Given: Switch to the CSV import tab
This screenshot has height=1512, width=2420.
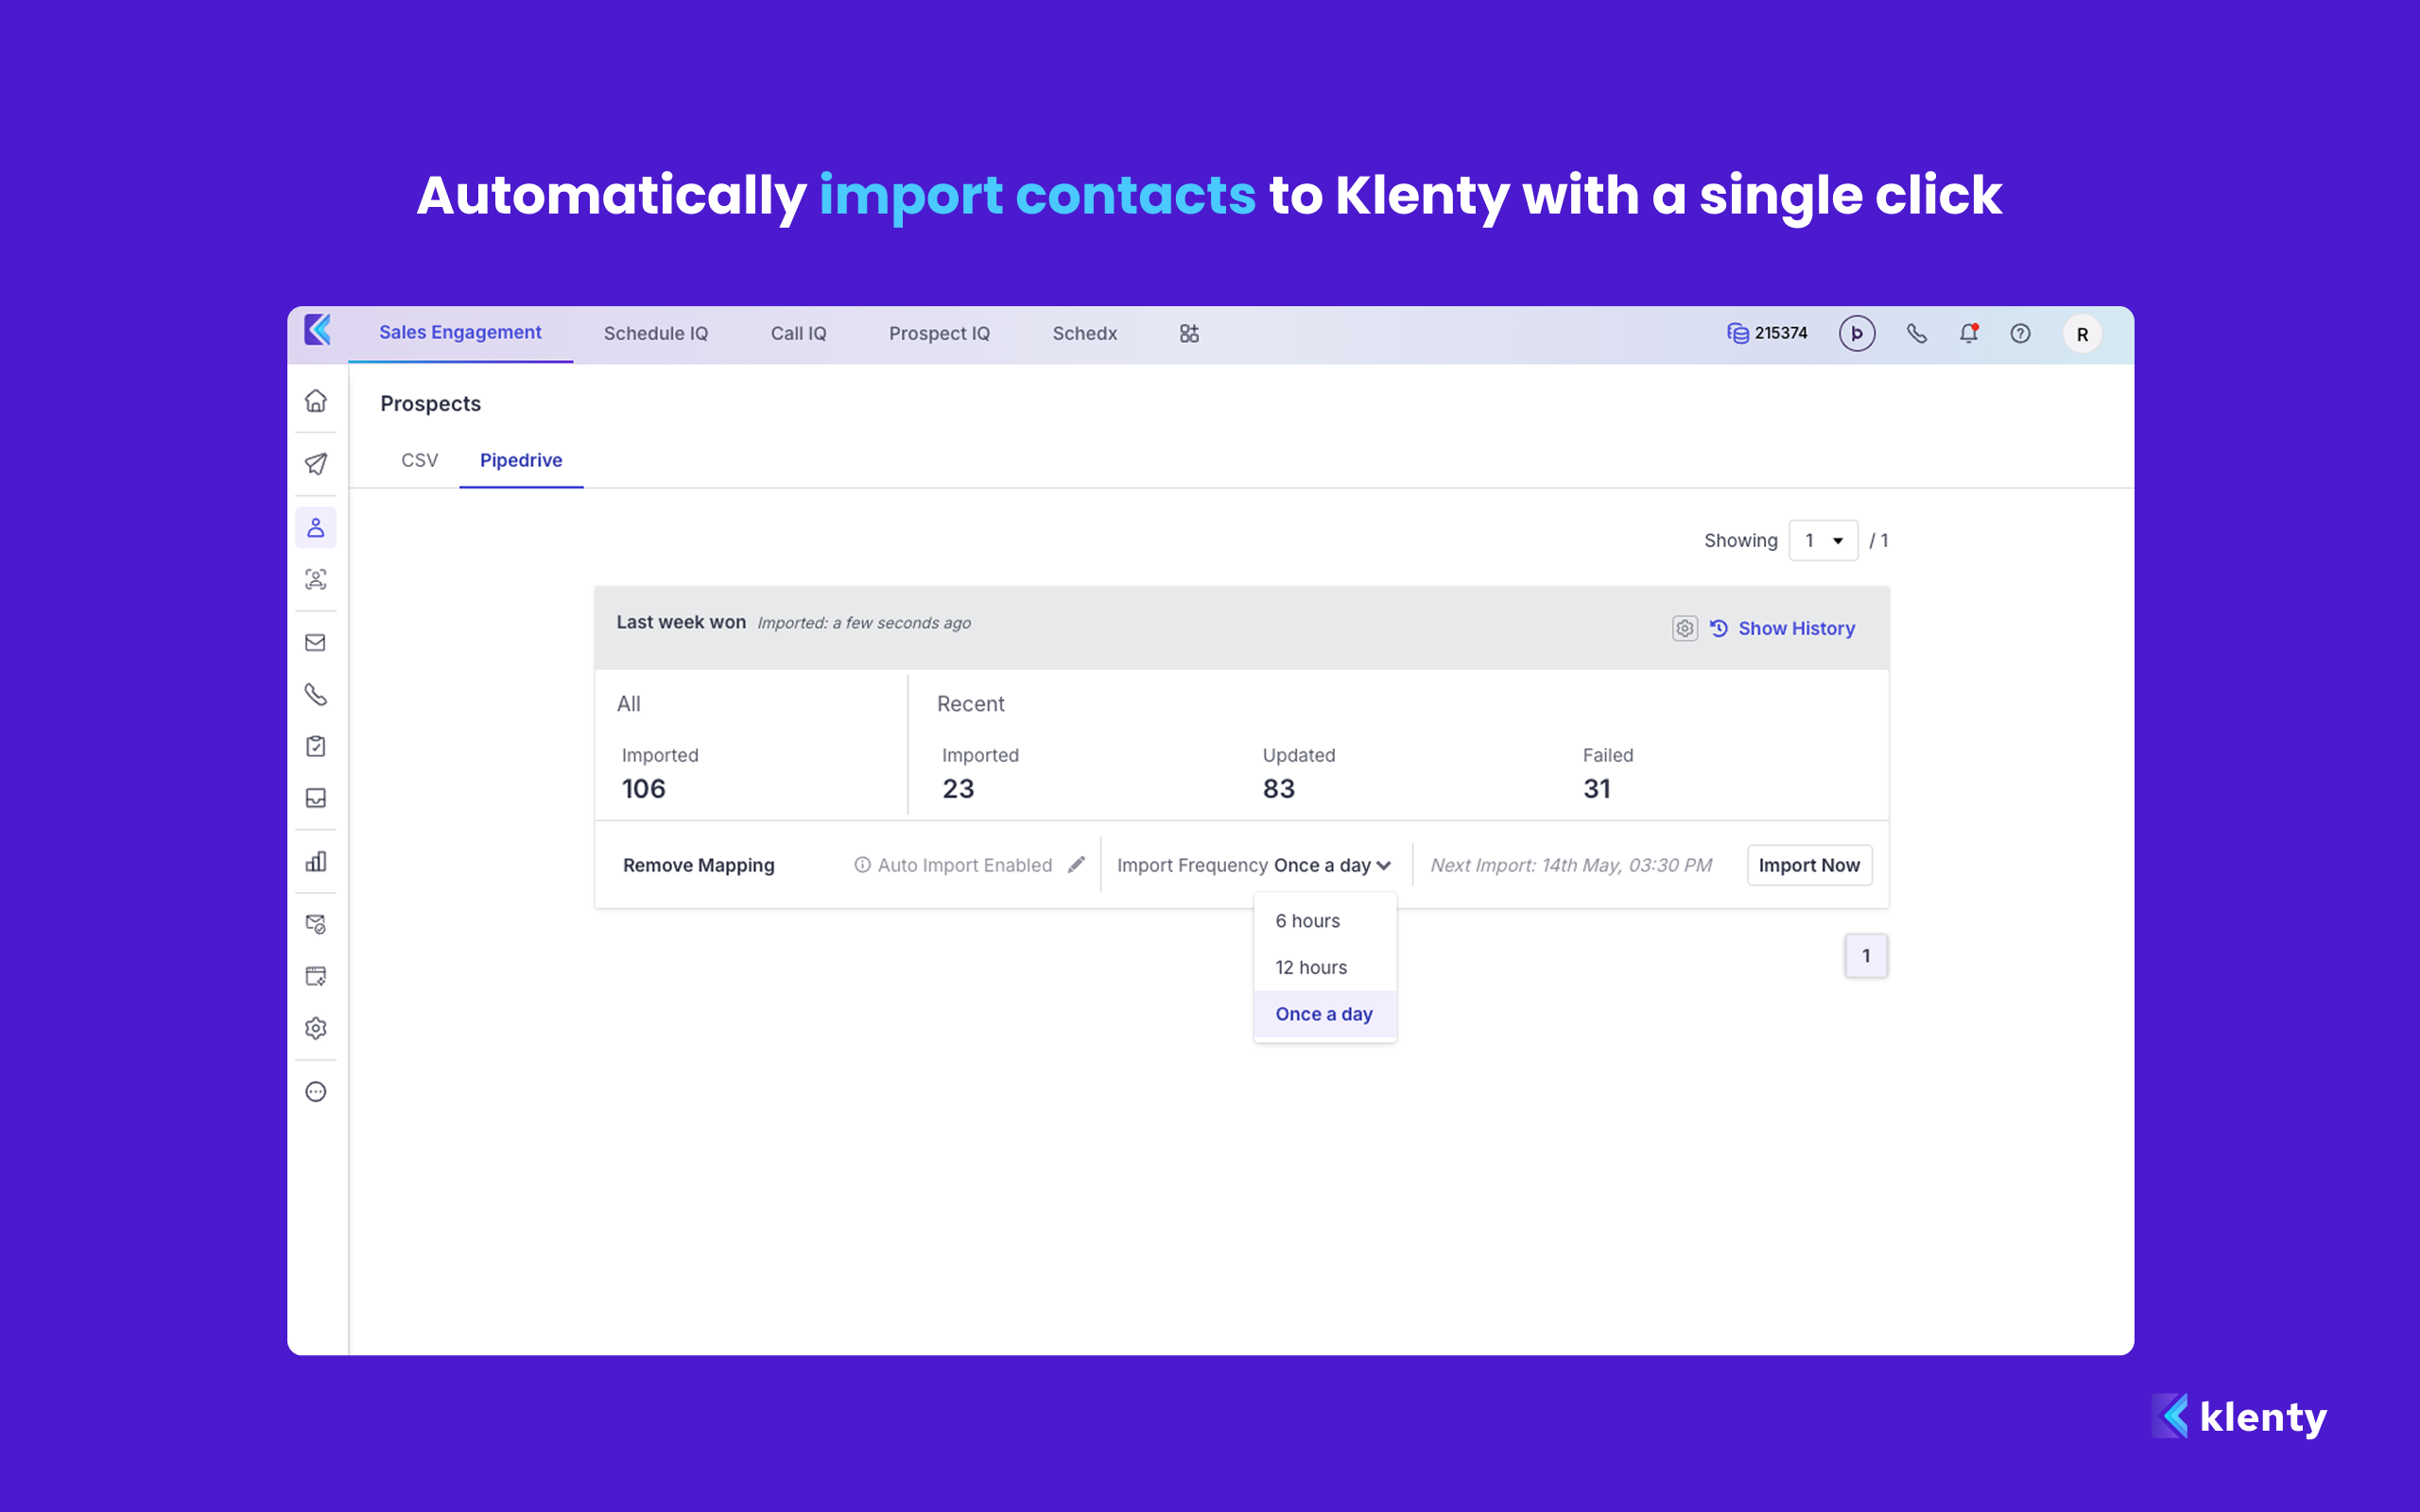Looking at the screenshot, I should point(419,460).
